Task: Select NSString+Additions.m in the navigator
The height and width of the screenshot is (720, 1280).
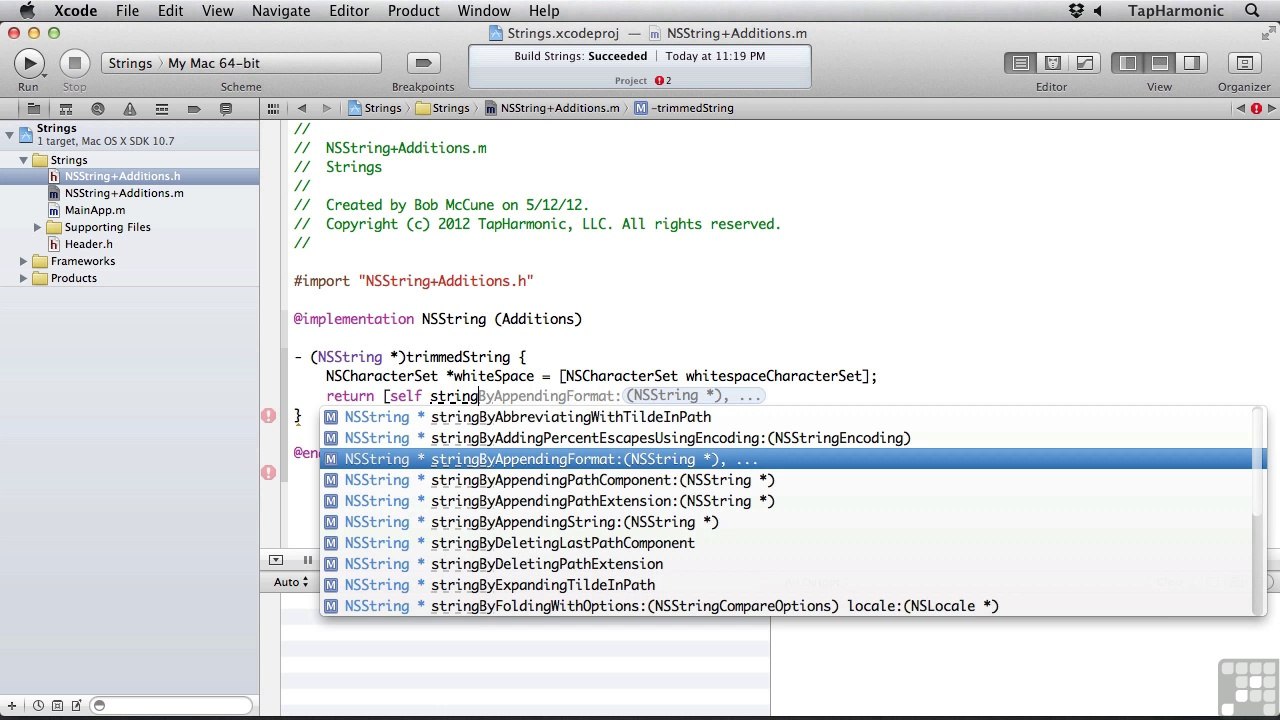Action: click(130, 193)
